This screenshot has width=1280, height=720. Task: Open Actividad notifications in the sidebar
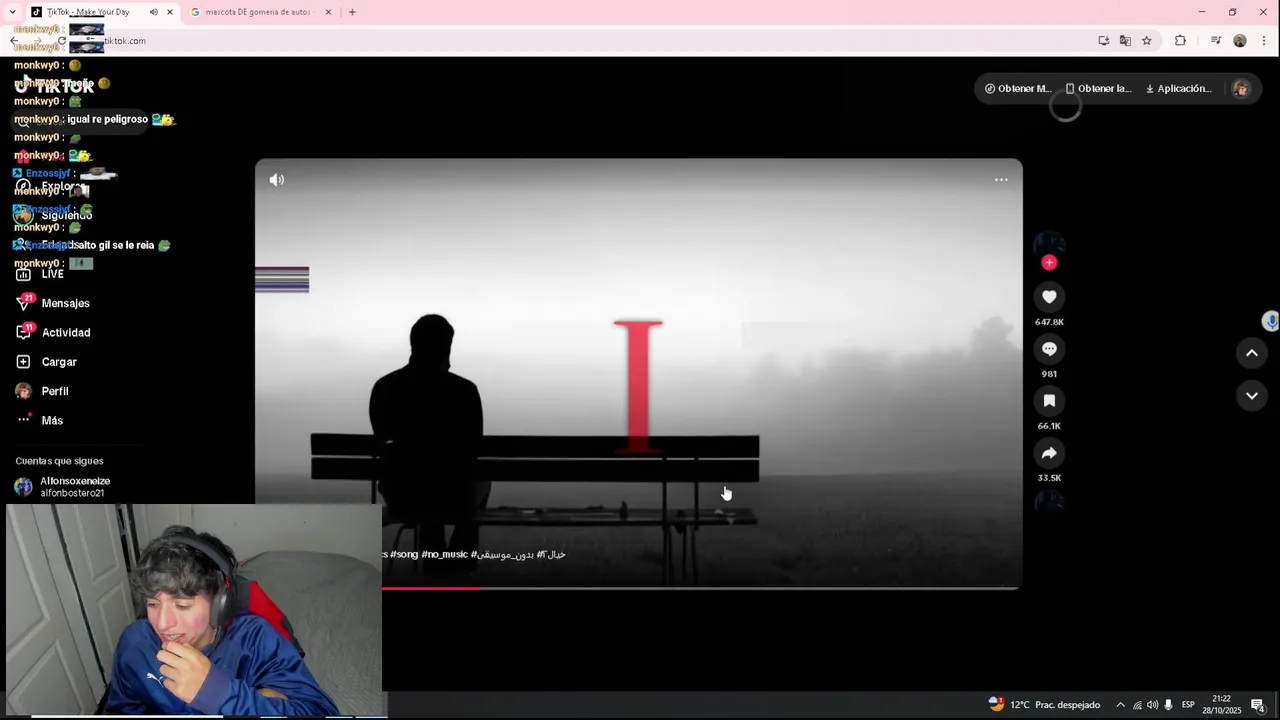(53, 332)
